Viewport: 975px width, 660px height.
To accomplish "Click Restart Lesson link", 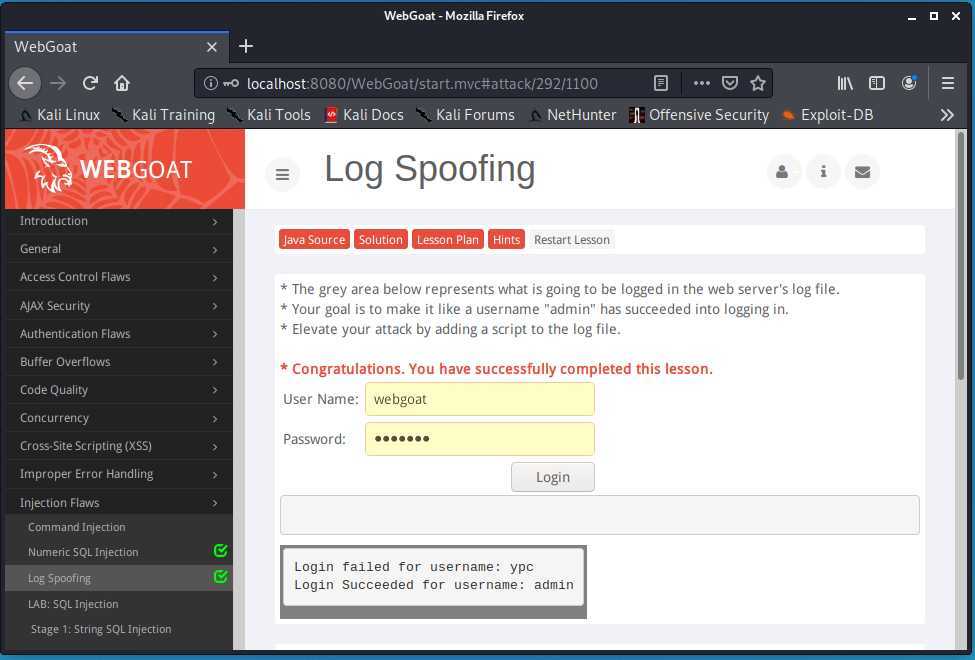I will [x=571, y=239].
